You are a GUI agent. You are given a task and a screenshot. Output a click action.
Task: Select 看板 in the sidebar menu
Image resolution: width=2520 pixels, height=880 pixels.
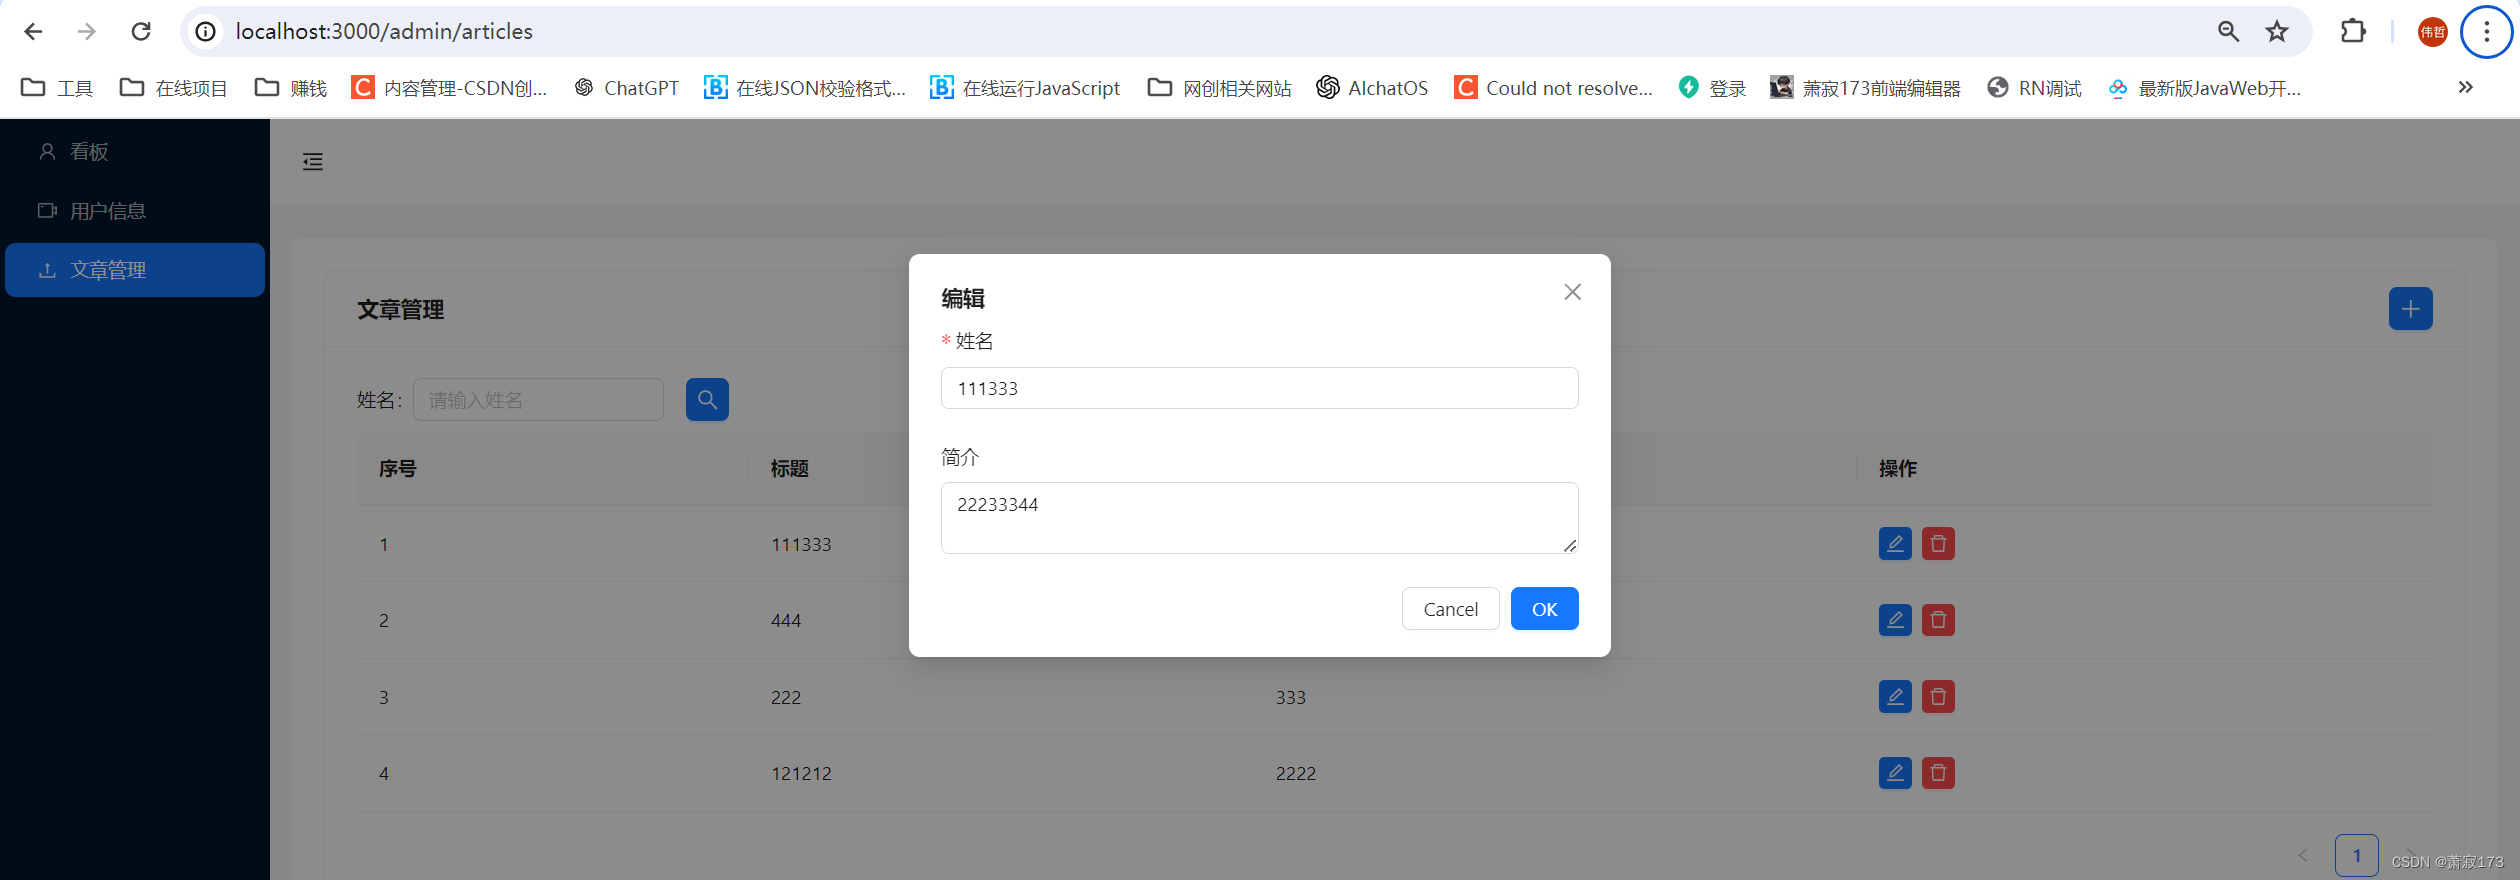(x=135, y=151)
